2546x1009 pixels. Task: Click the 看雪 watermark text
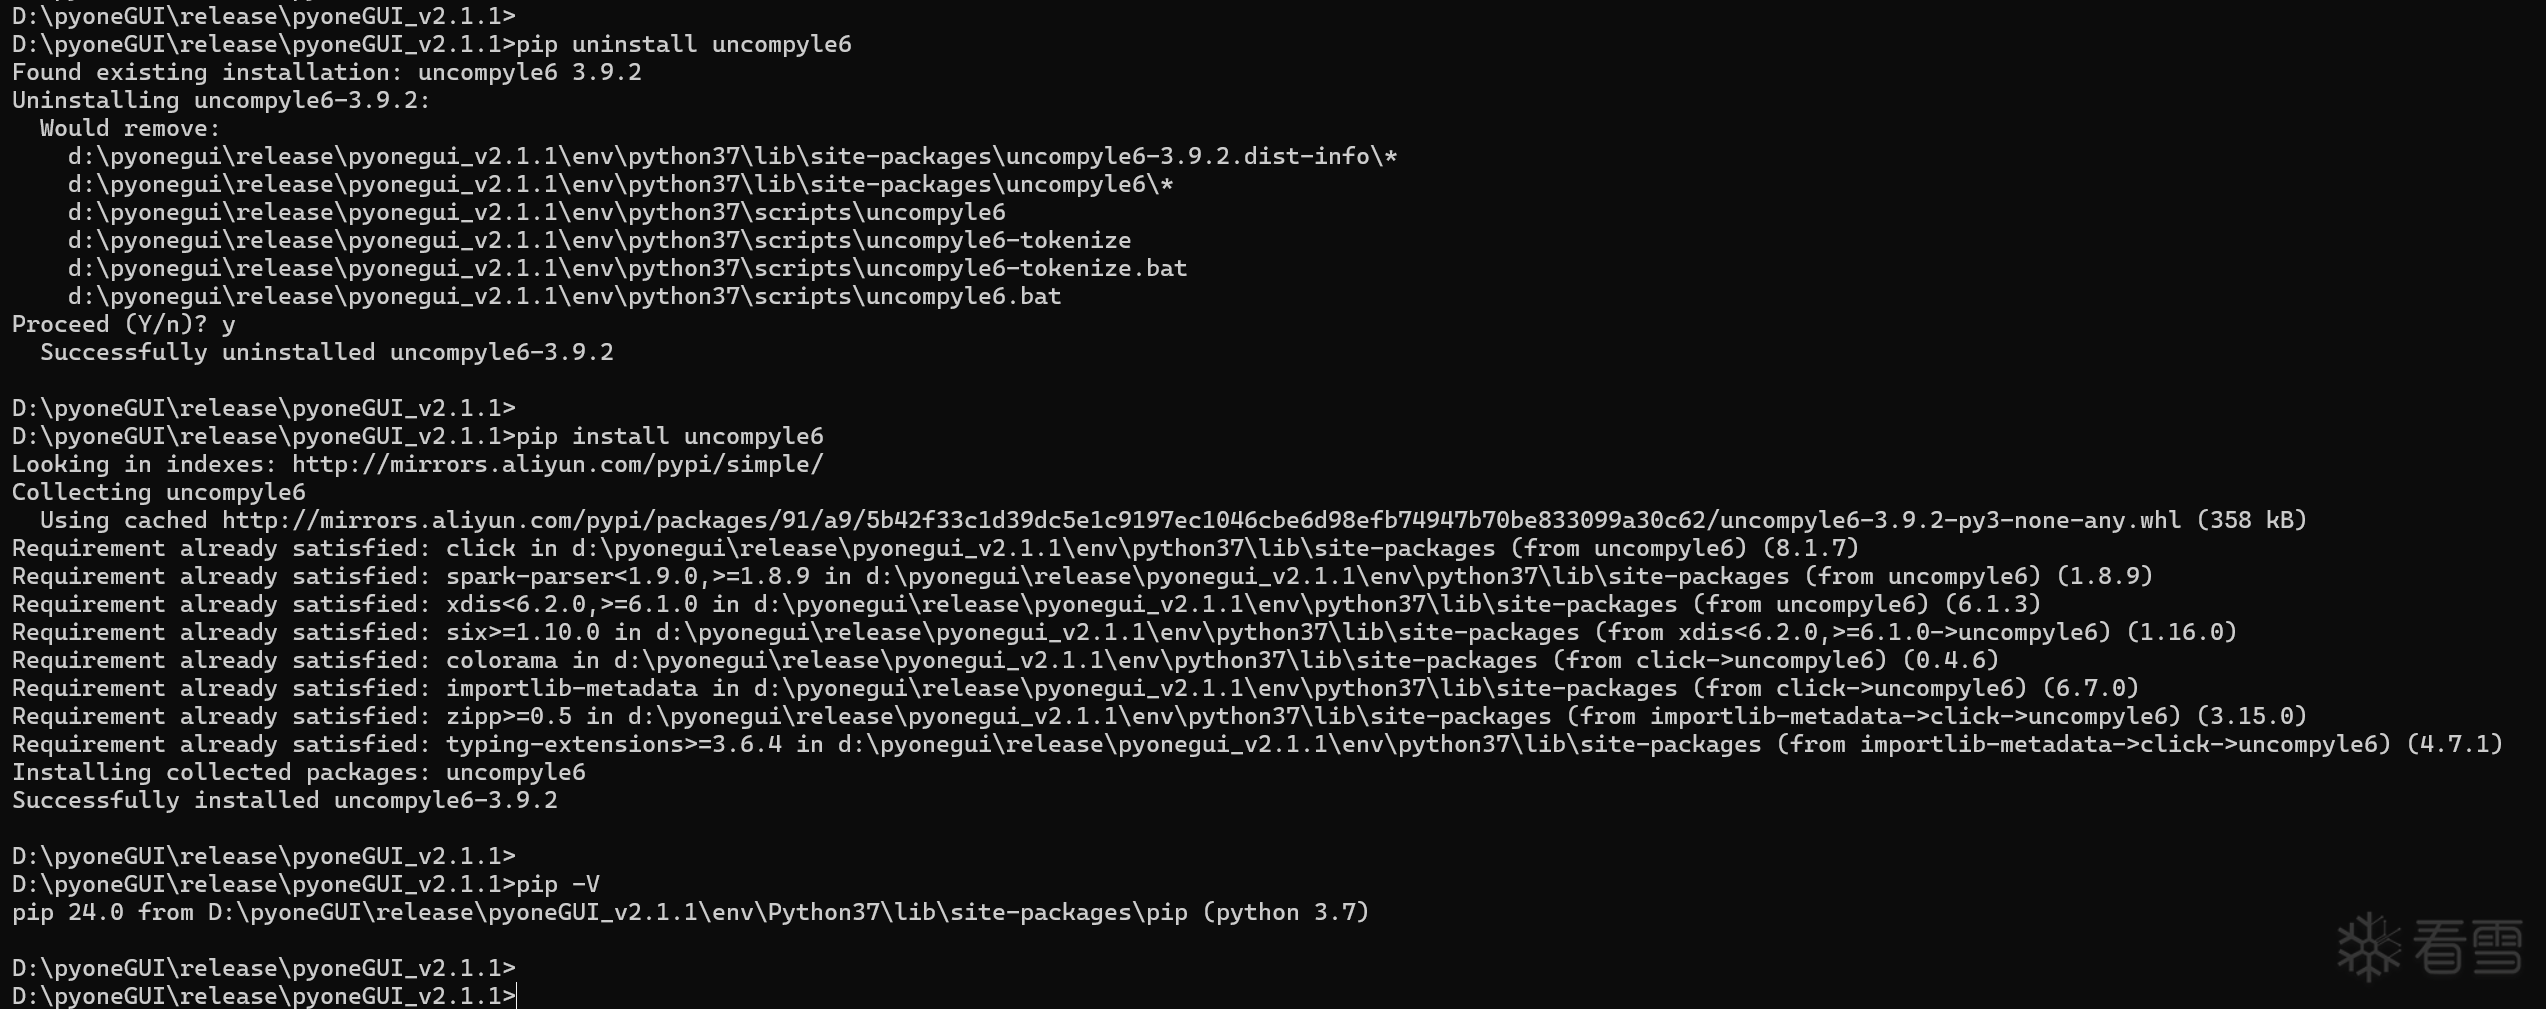tap(2468, 947)
